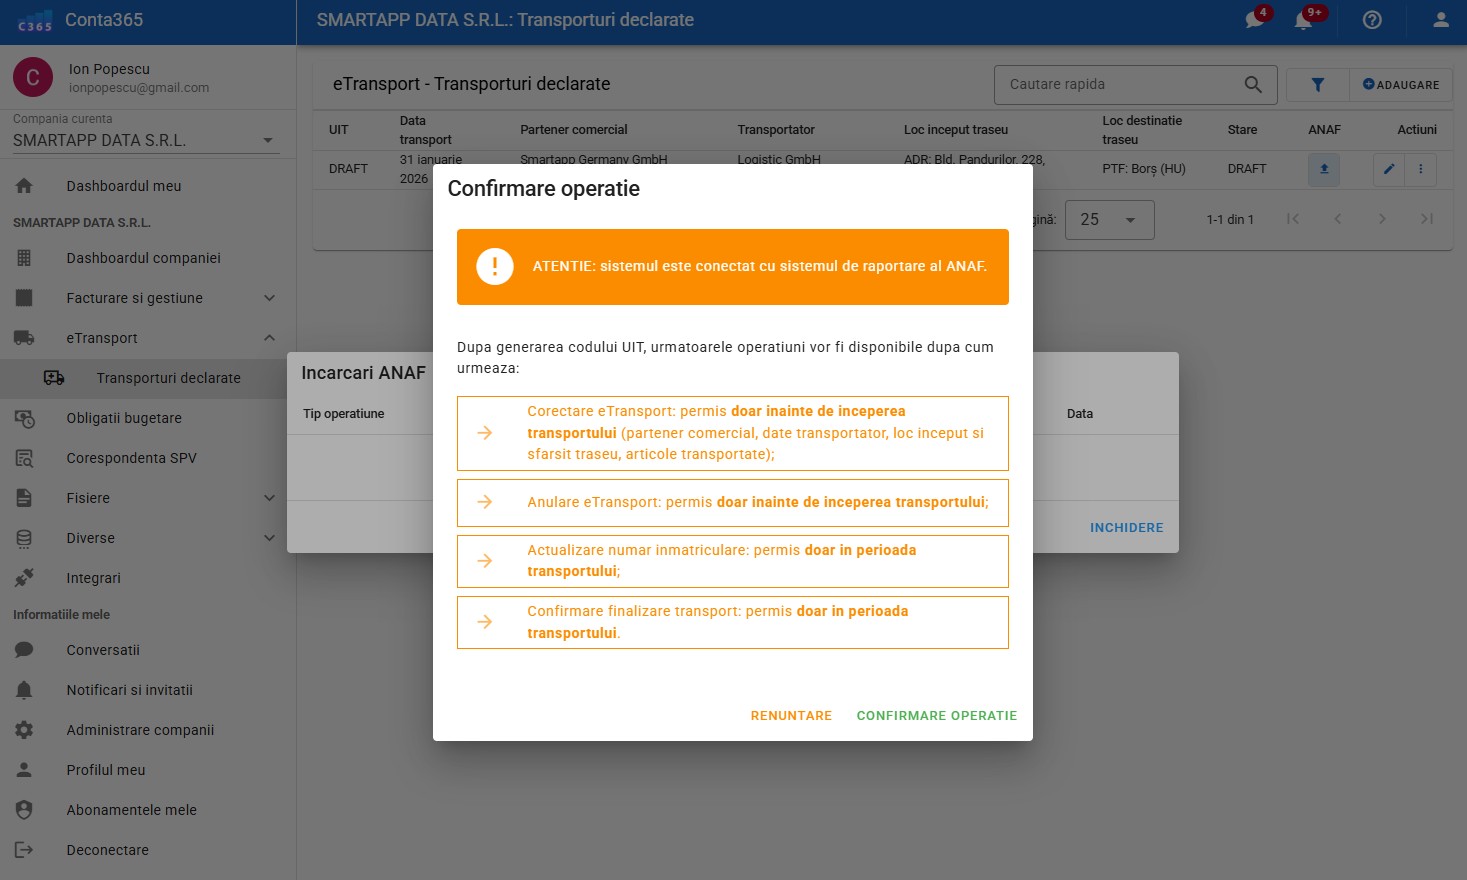Collapse the eTransport sidebar section
Image resolution: width=1467 pixels, height=880 pixels.
[269, 338]
